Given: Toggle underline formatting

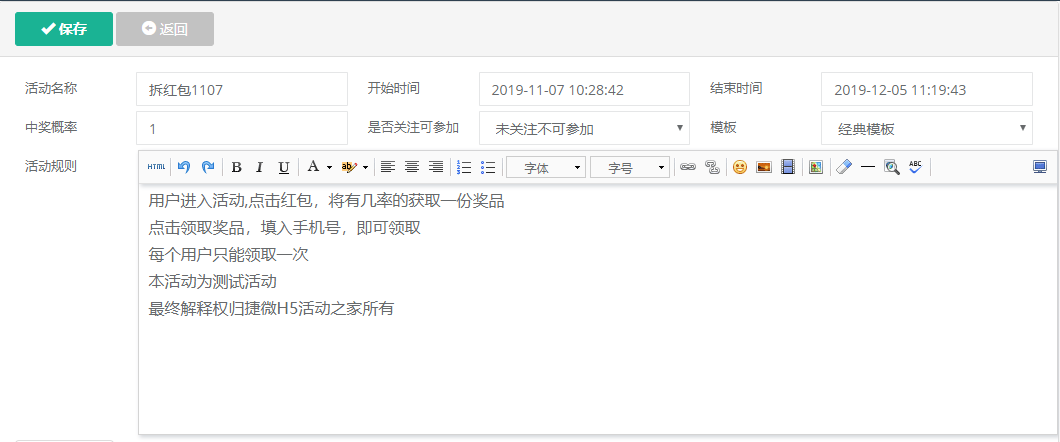Looking at the screenshot, I should (x=284, y=167).
